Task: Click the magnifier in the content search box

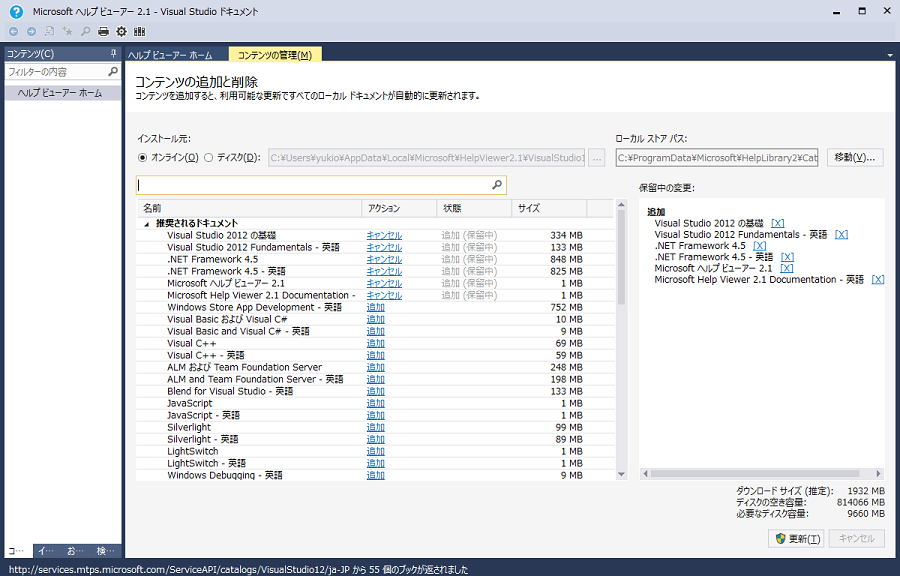Action: pyautogui.click(x=497, y=185)
